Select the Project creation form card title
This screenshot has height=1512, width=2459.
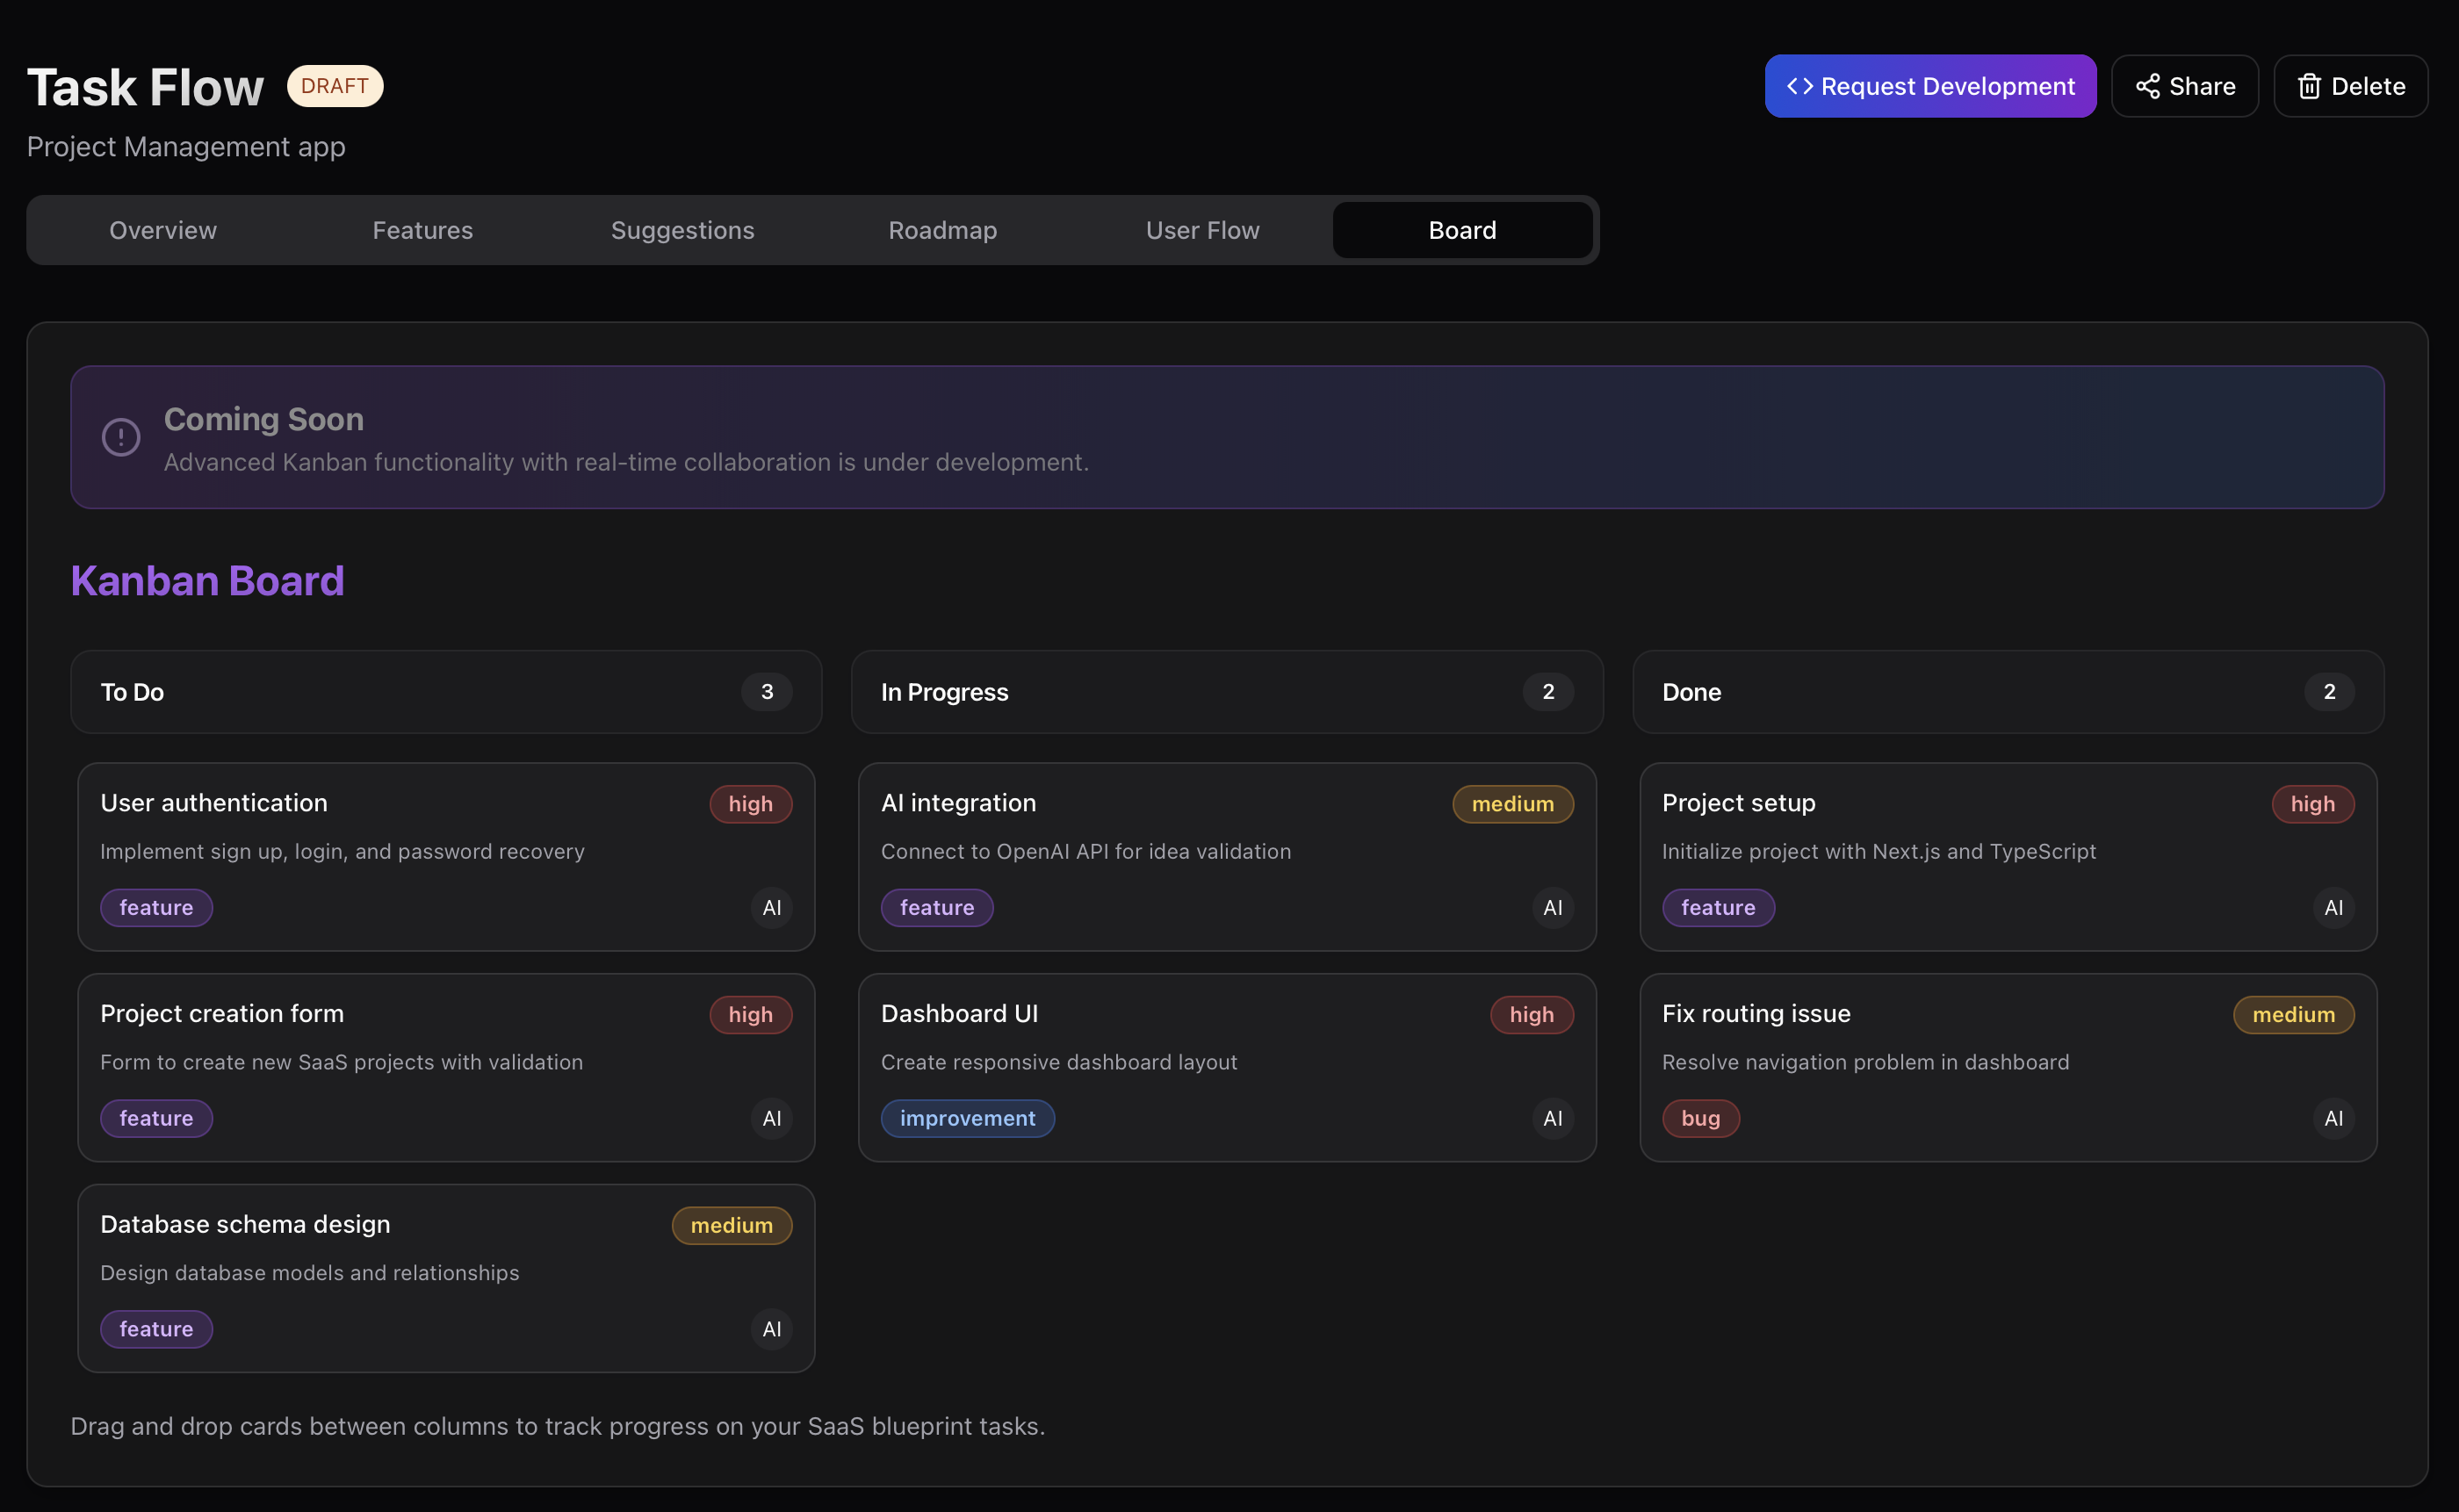222,1013
